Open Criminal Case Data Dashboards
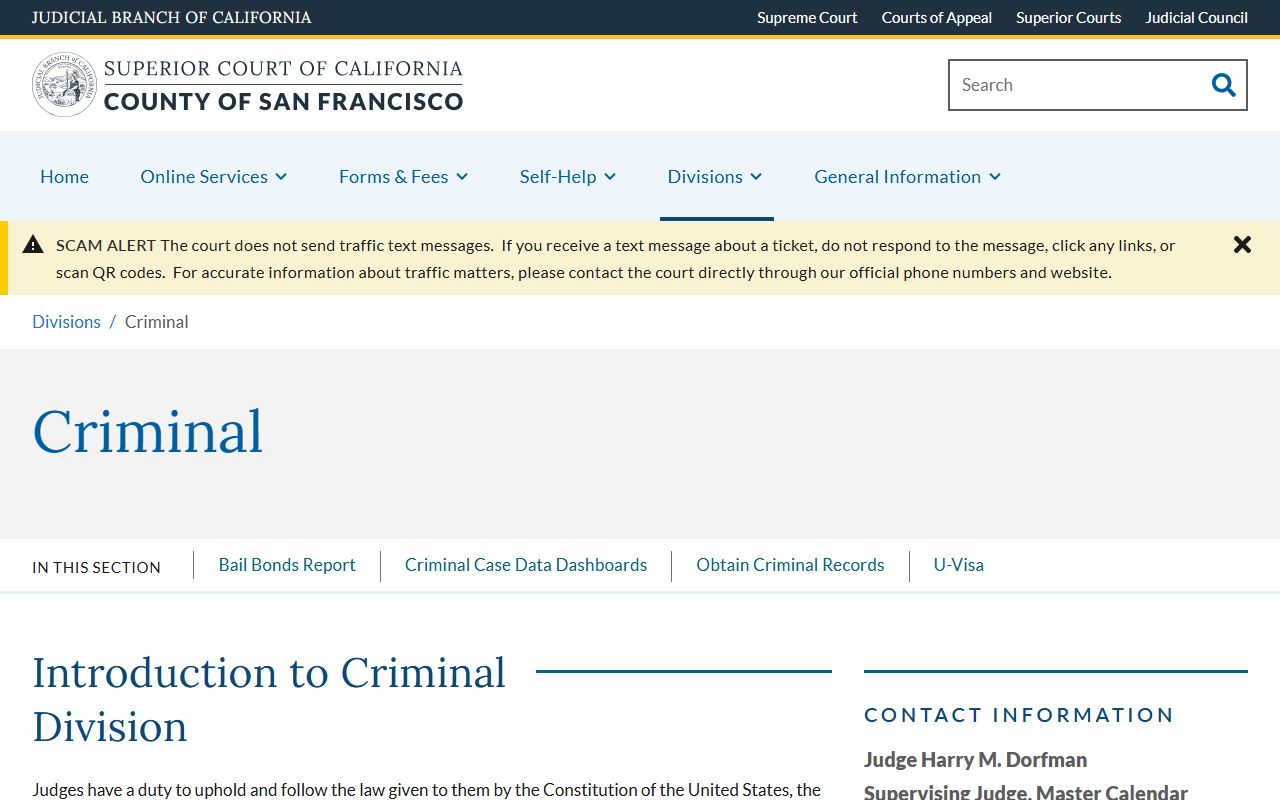1280x800 pixels. tap(526, 565)
